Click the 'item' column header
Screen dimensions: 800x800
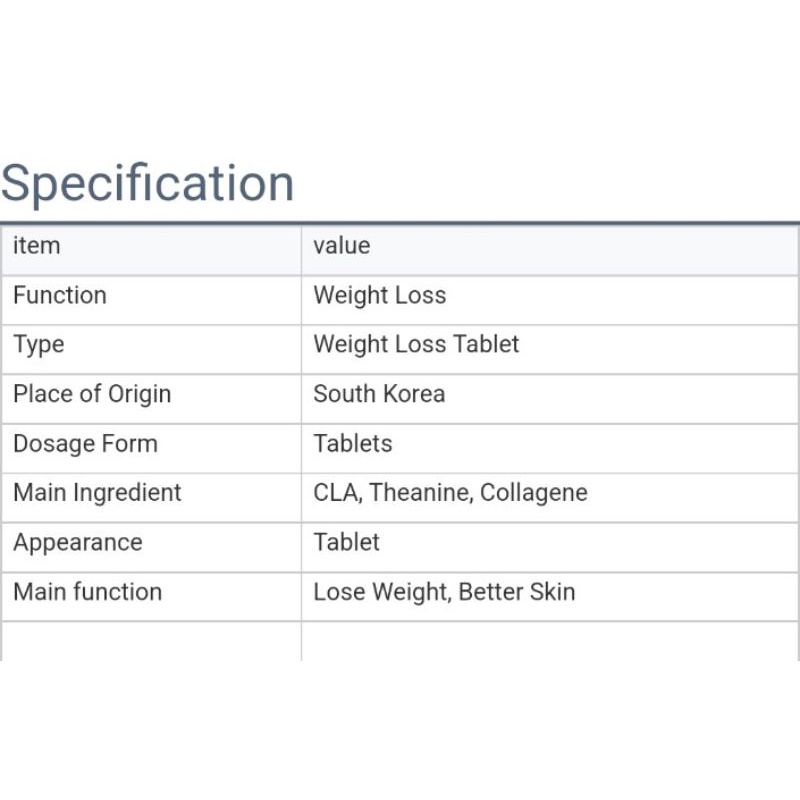(37, 246)
